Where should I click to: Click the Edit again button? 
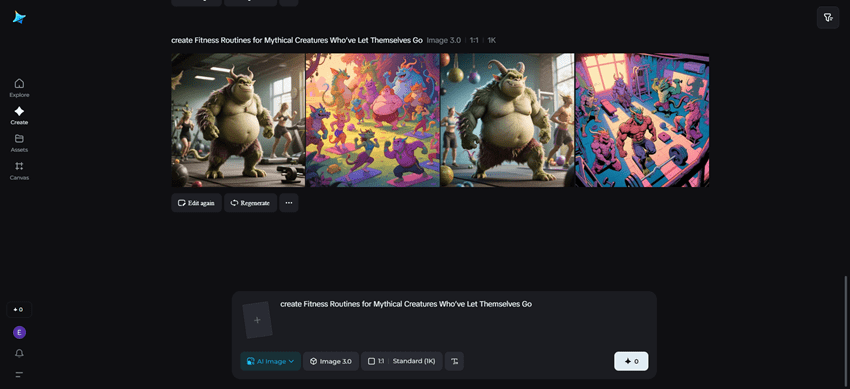196,203
